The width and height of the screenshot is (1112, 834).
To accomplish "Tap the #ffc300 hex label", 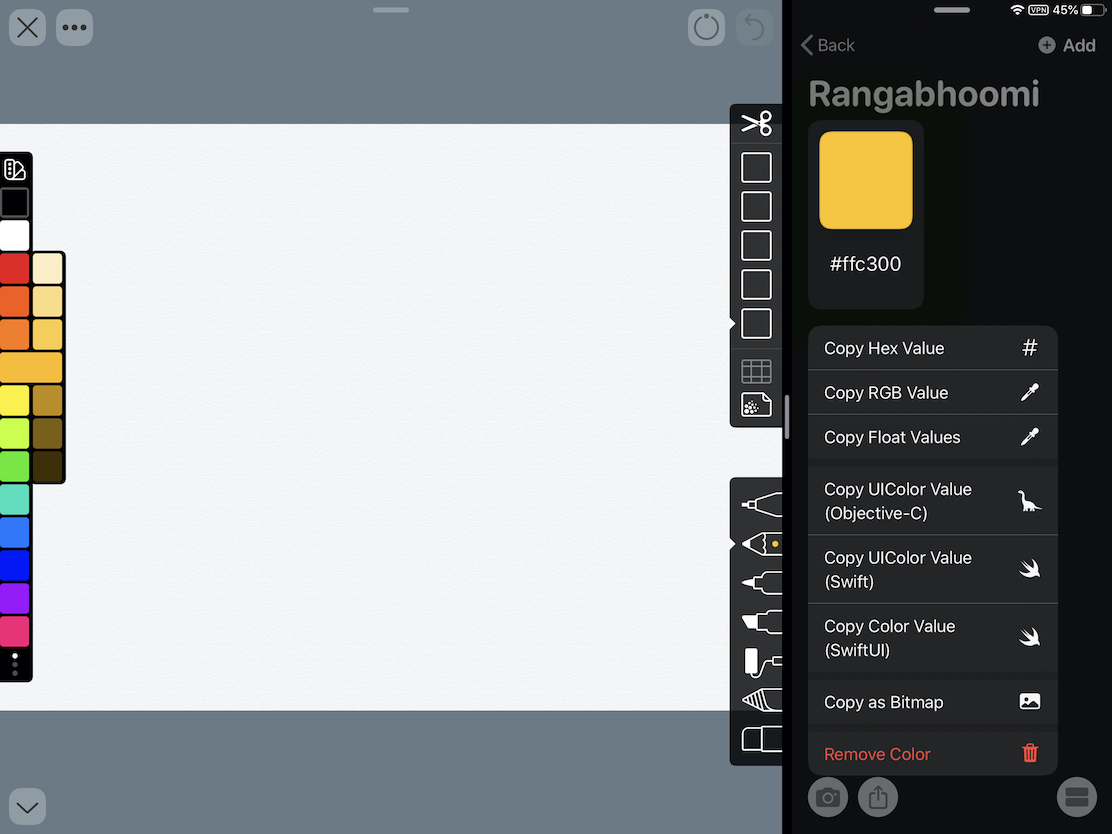I will point(866,264).
